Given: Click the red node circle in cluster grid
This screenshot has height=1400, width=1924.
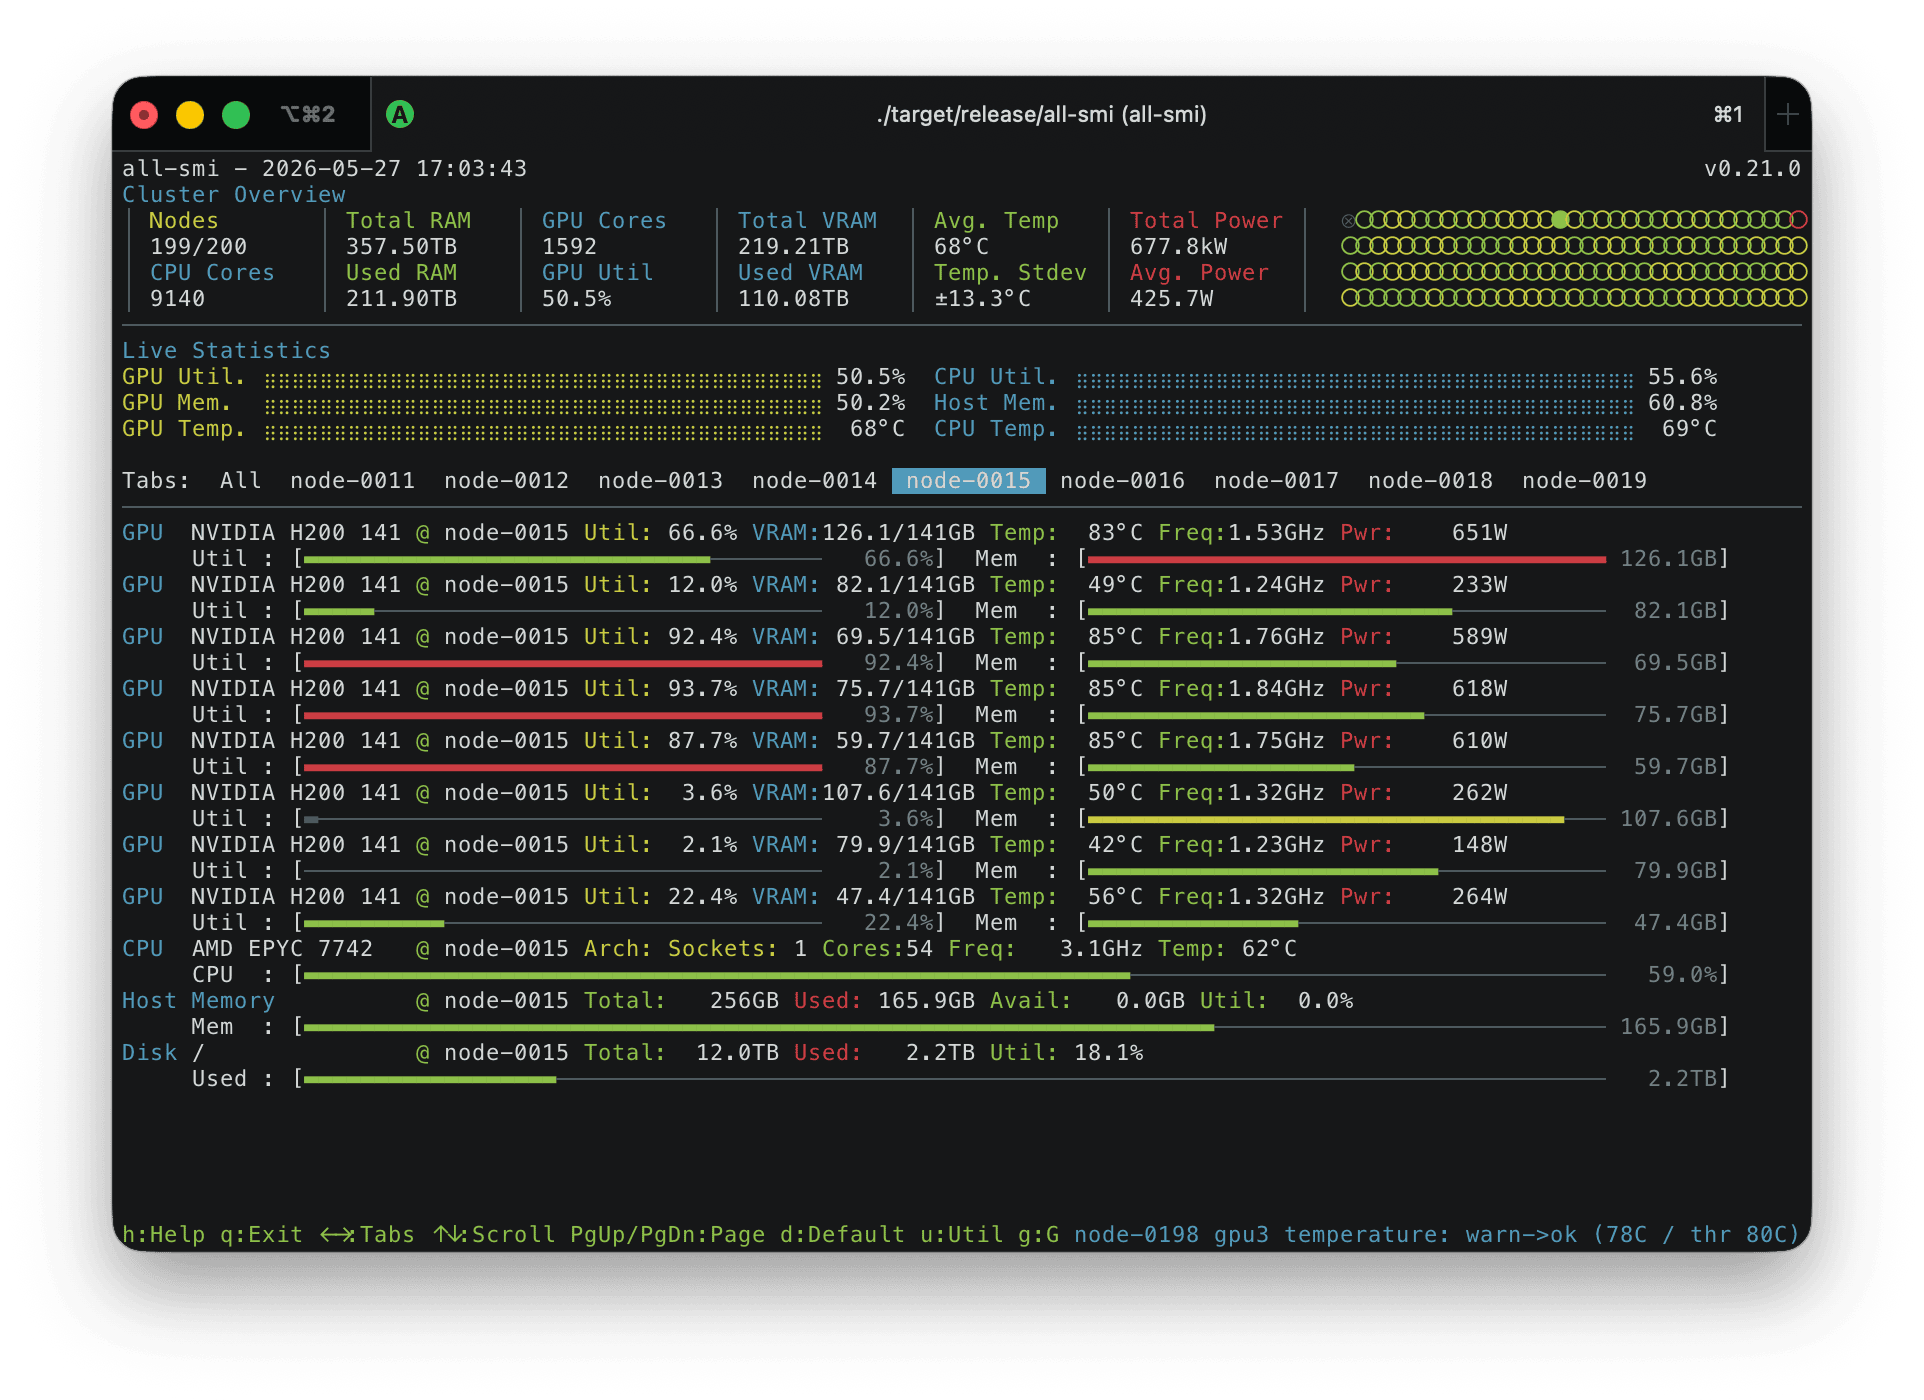Looking at the screenshot, I should point(1799,219).
